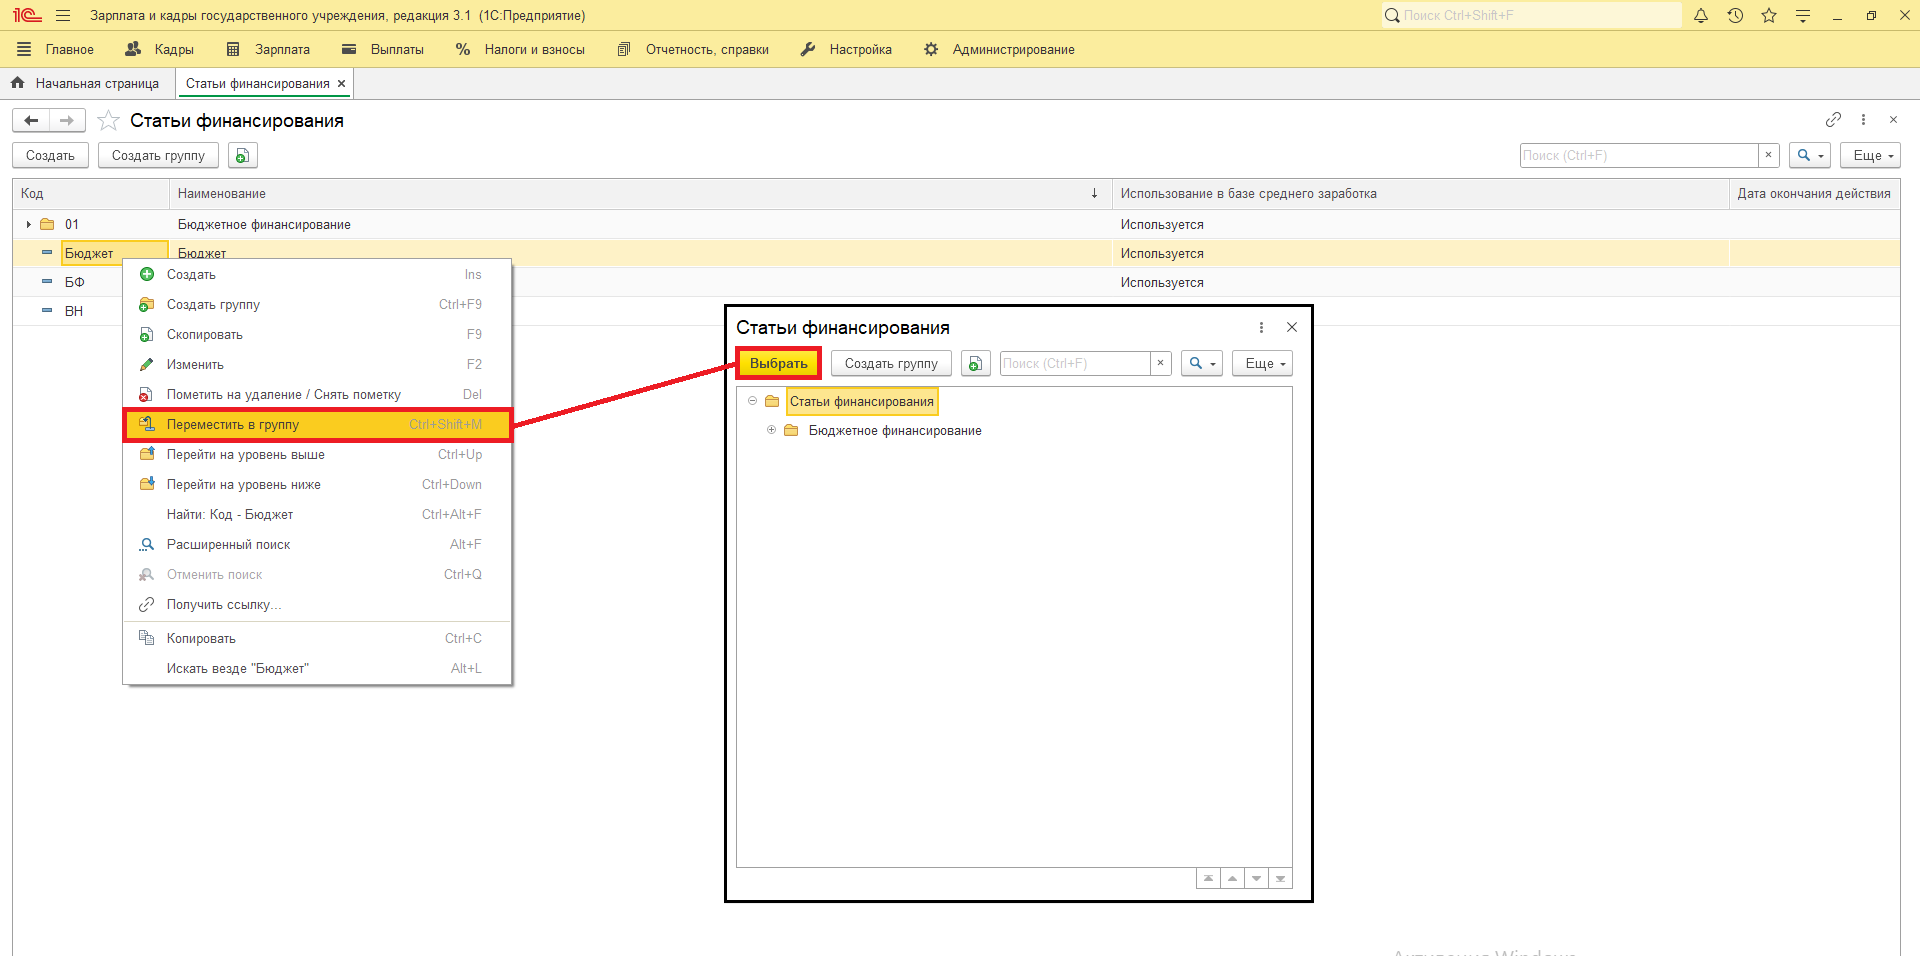Expand Бюджетное финансирование node in dialog

coord(771,430)
